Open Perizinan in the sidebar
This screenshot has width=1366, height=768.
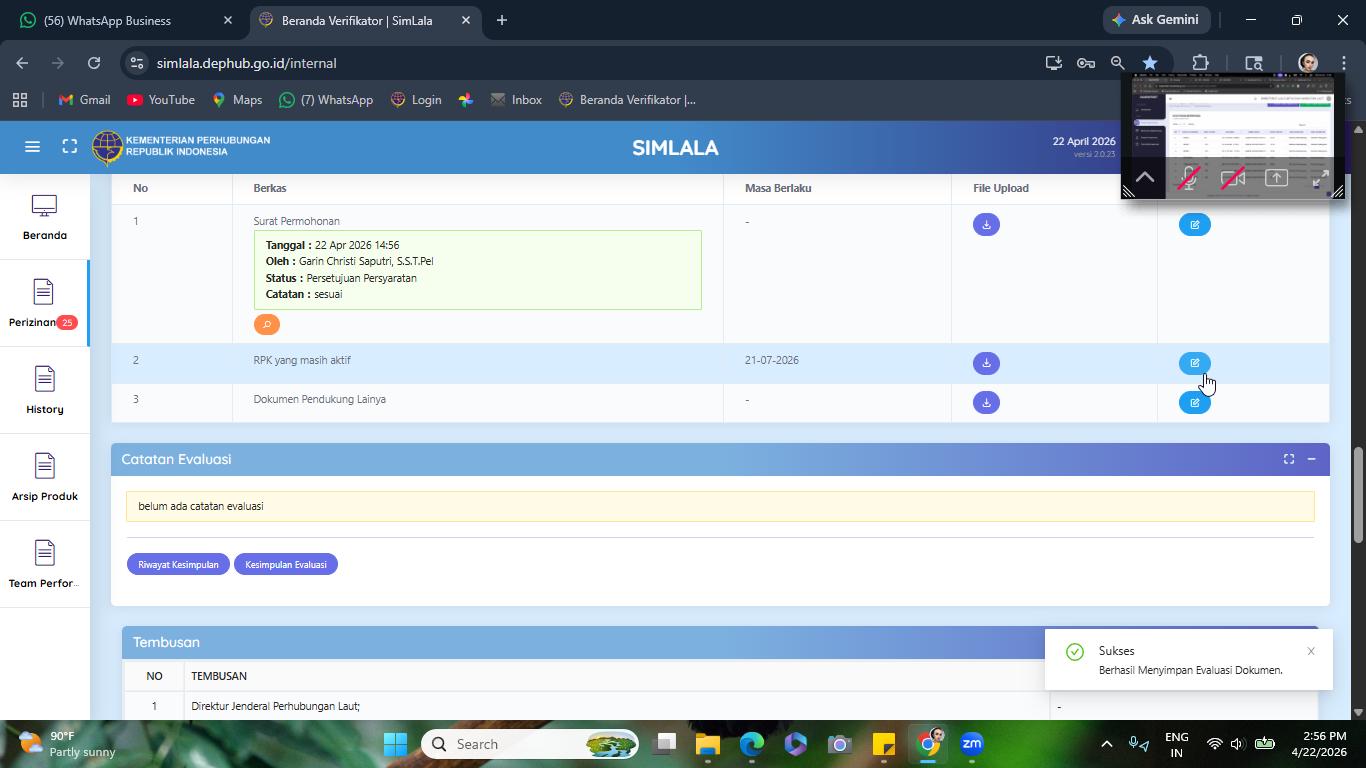coord(44,303)
